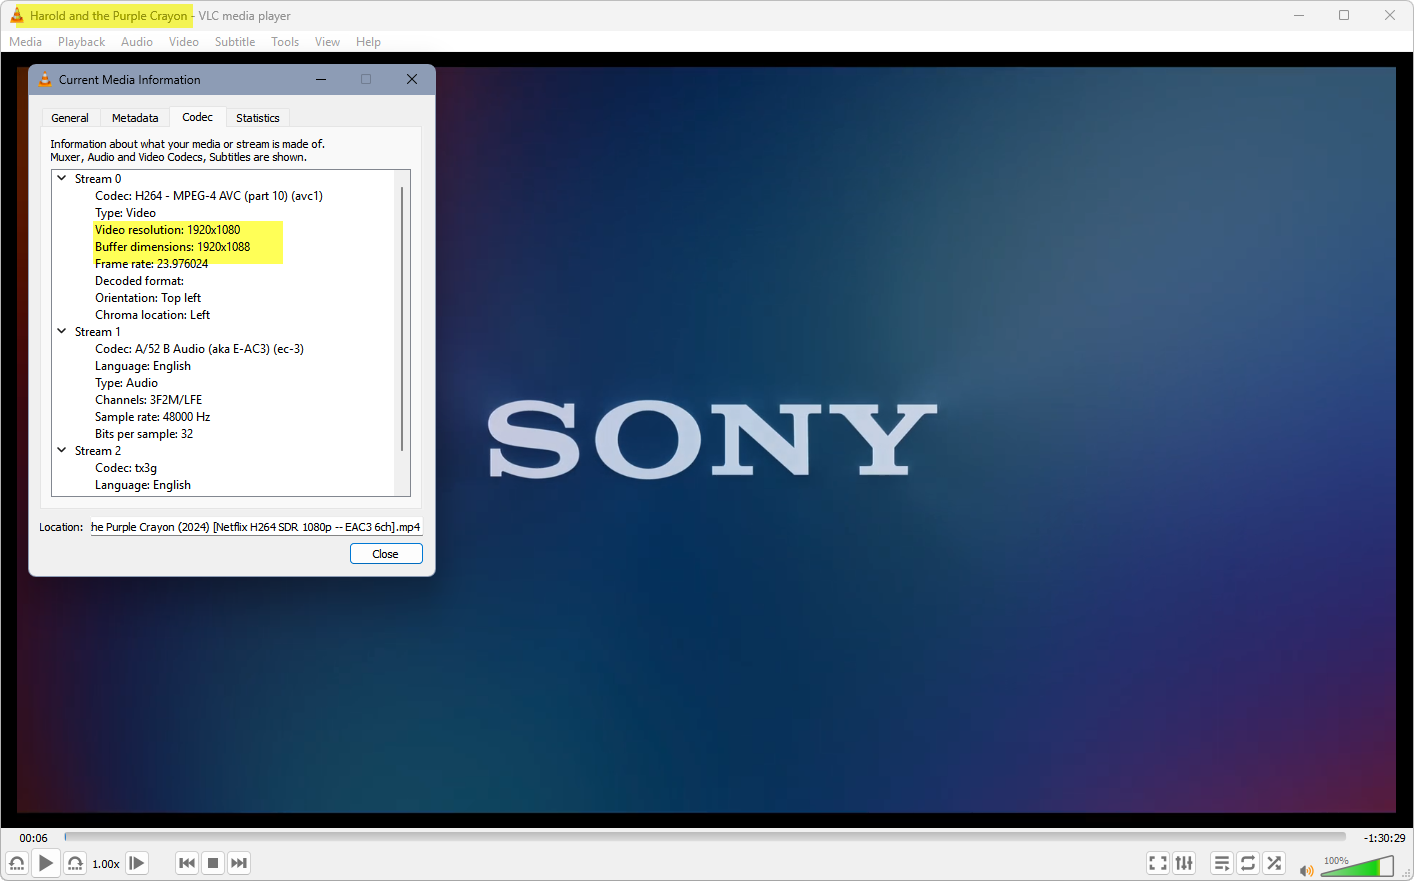Select the Stream 1 row
1414x881 pixels.
click(98, 332)
